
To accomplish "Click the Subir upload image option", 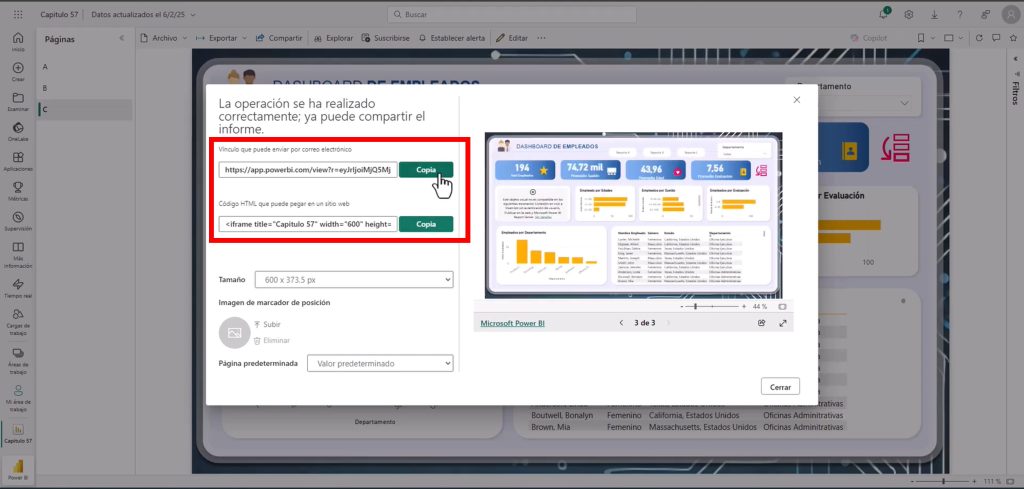I will tap(267, 325).
